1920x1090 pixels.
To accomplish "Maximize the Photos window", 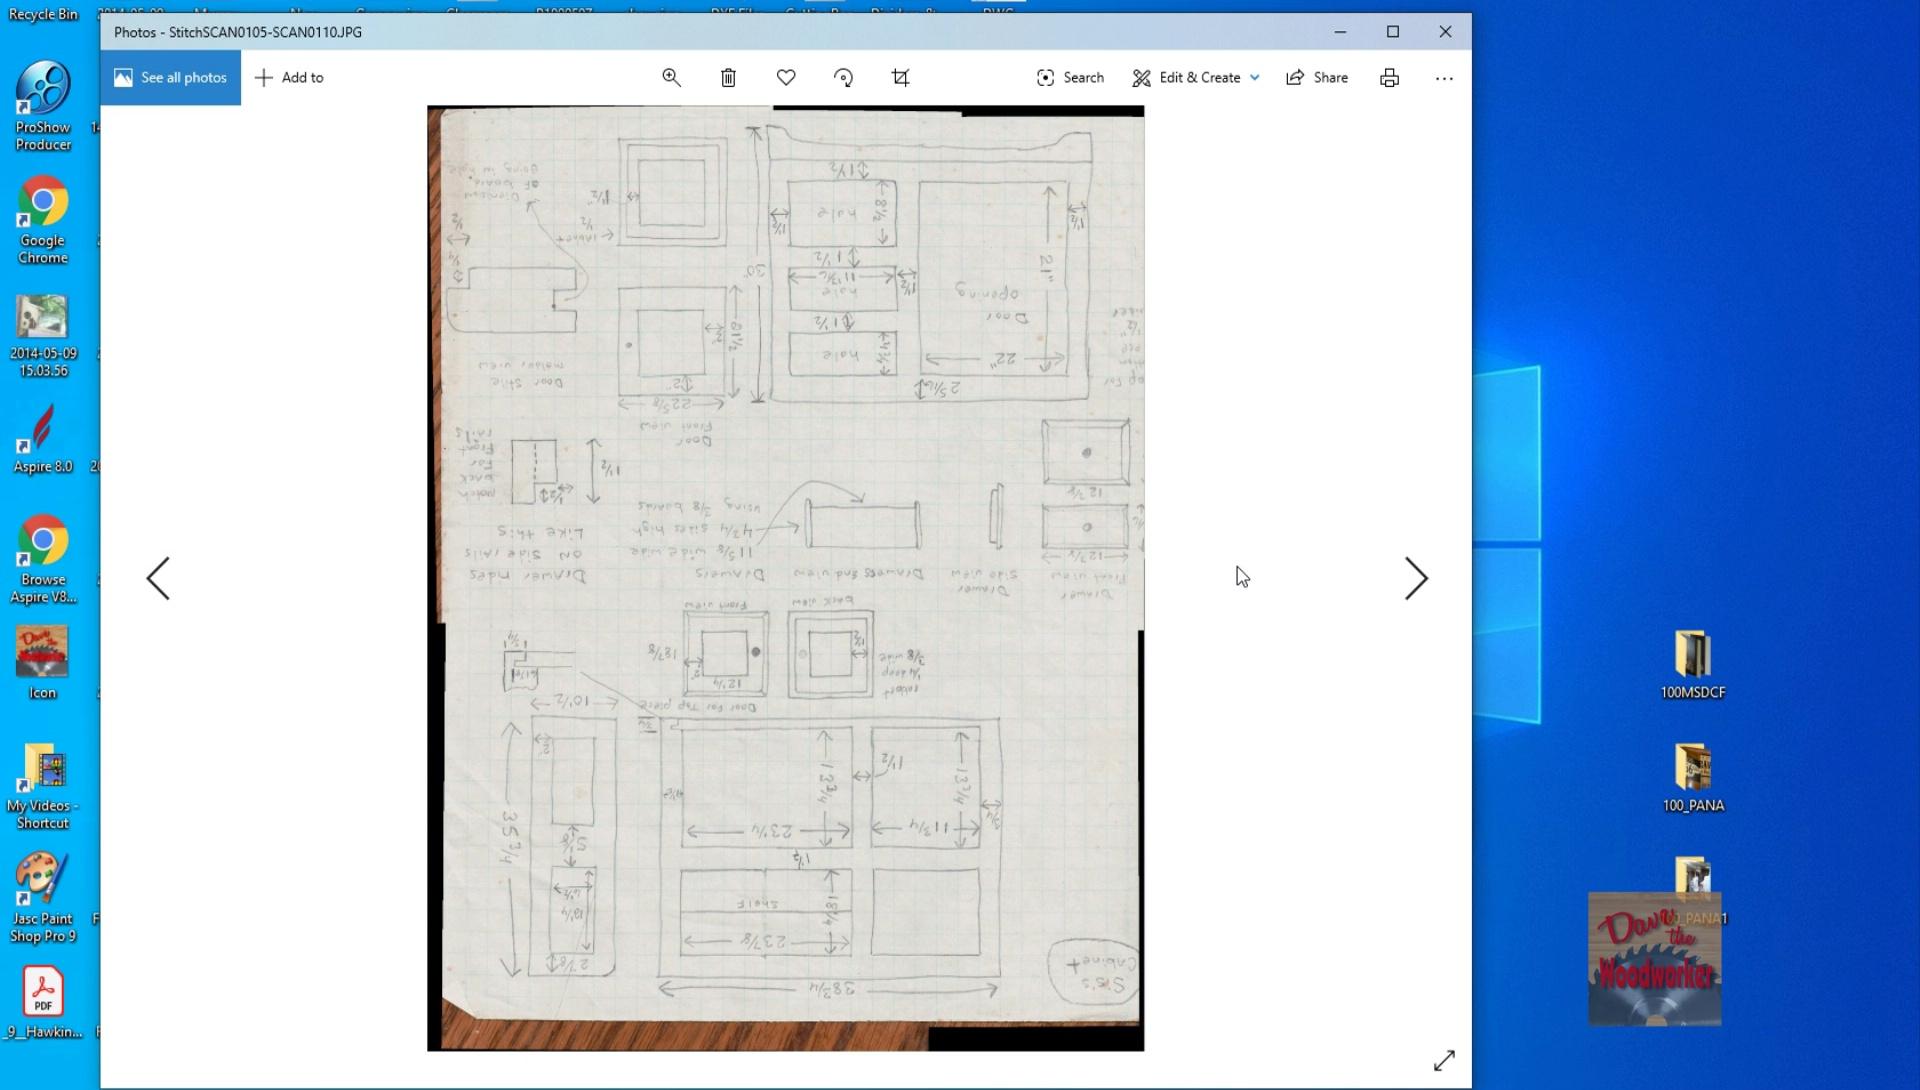I will (1392, 32).
